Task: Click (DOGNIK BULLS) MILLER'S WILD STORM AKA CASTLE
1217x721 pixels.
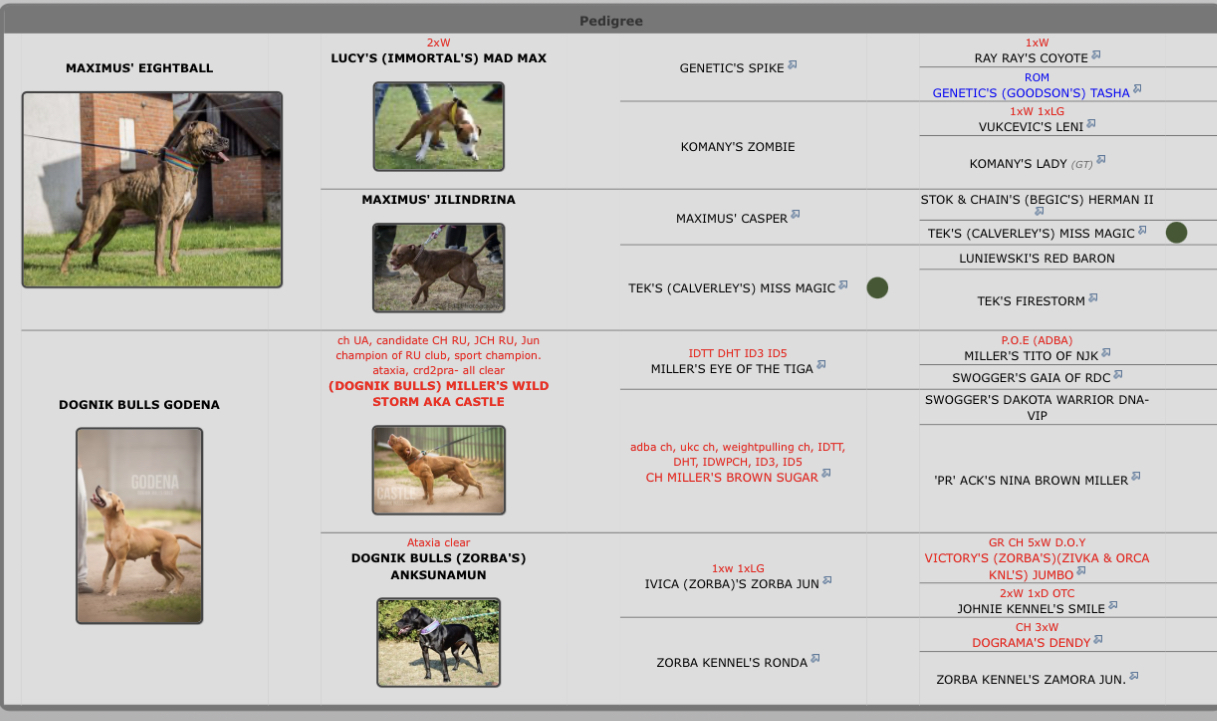Action: 439,393
